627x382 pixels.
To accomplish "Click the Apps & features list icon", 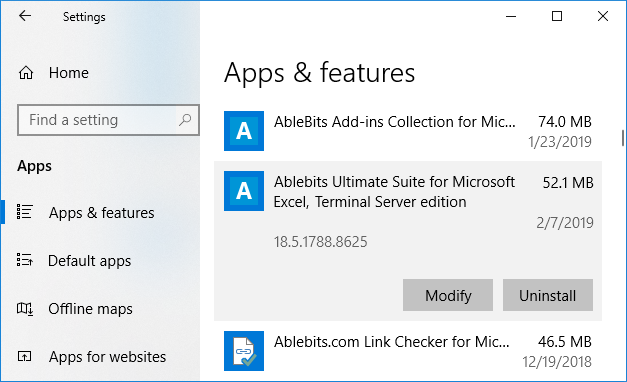I will (24, 212).
